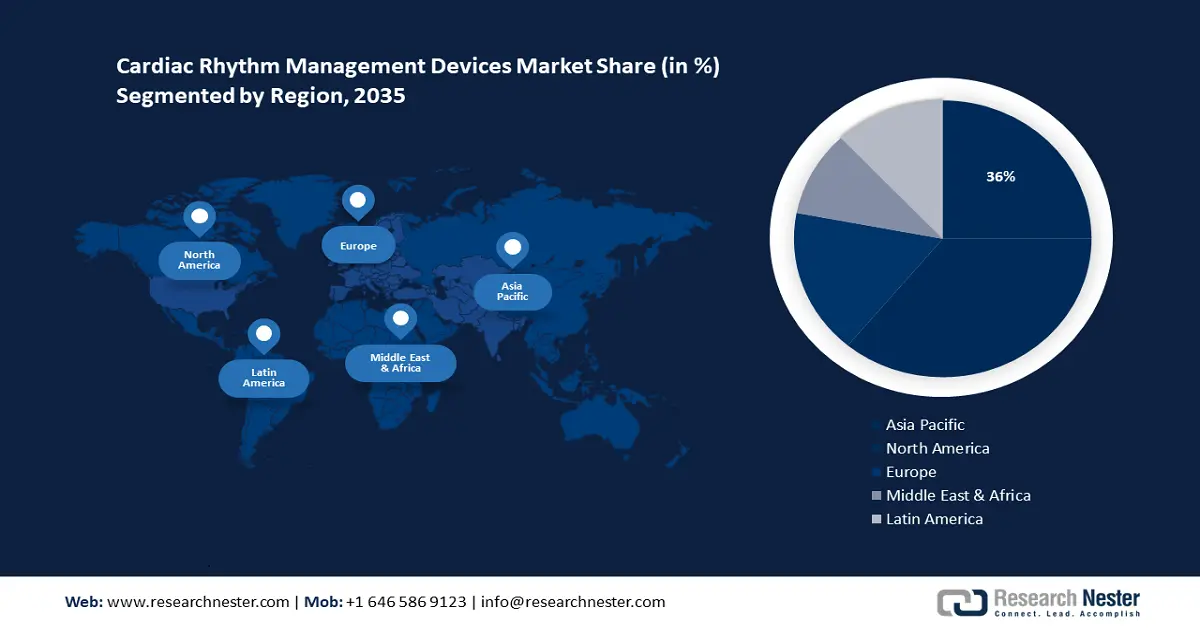This screenshot has height=628, width=1200.
Task: Click the Asia Pacific legend entry text
Action: point(925,425)
